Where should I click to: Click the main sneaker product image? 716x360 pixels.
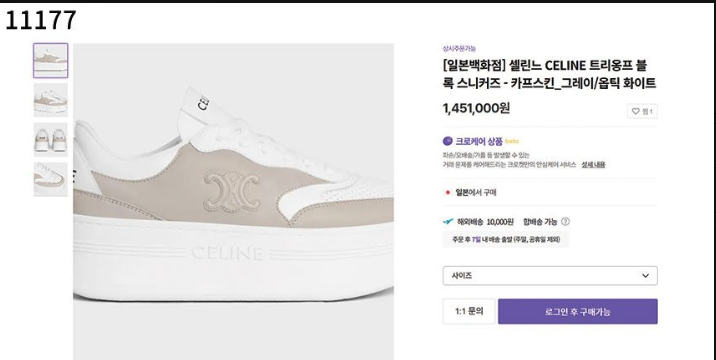point(233,201)
